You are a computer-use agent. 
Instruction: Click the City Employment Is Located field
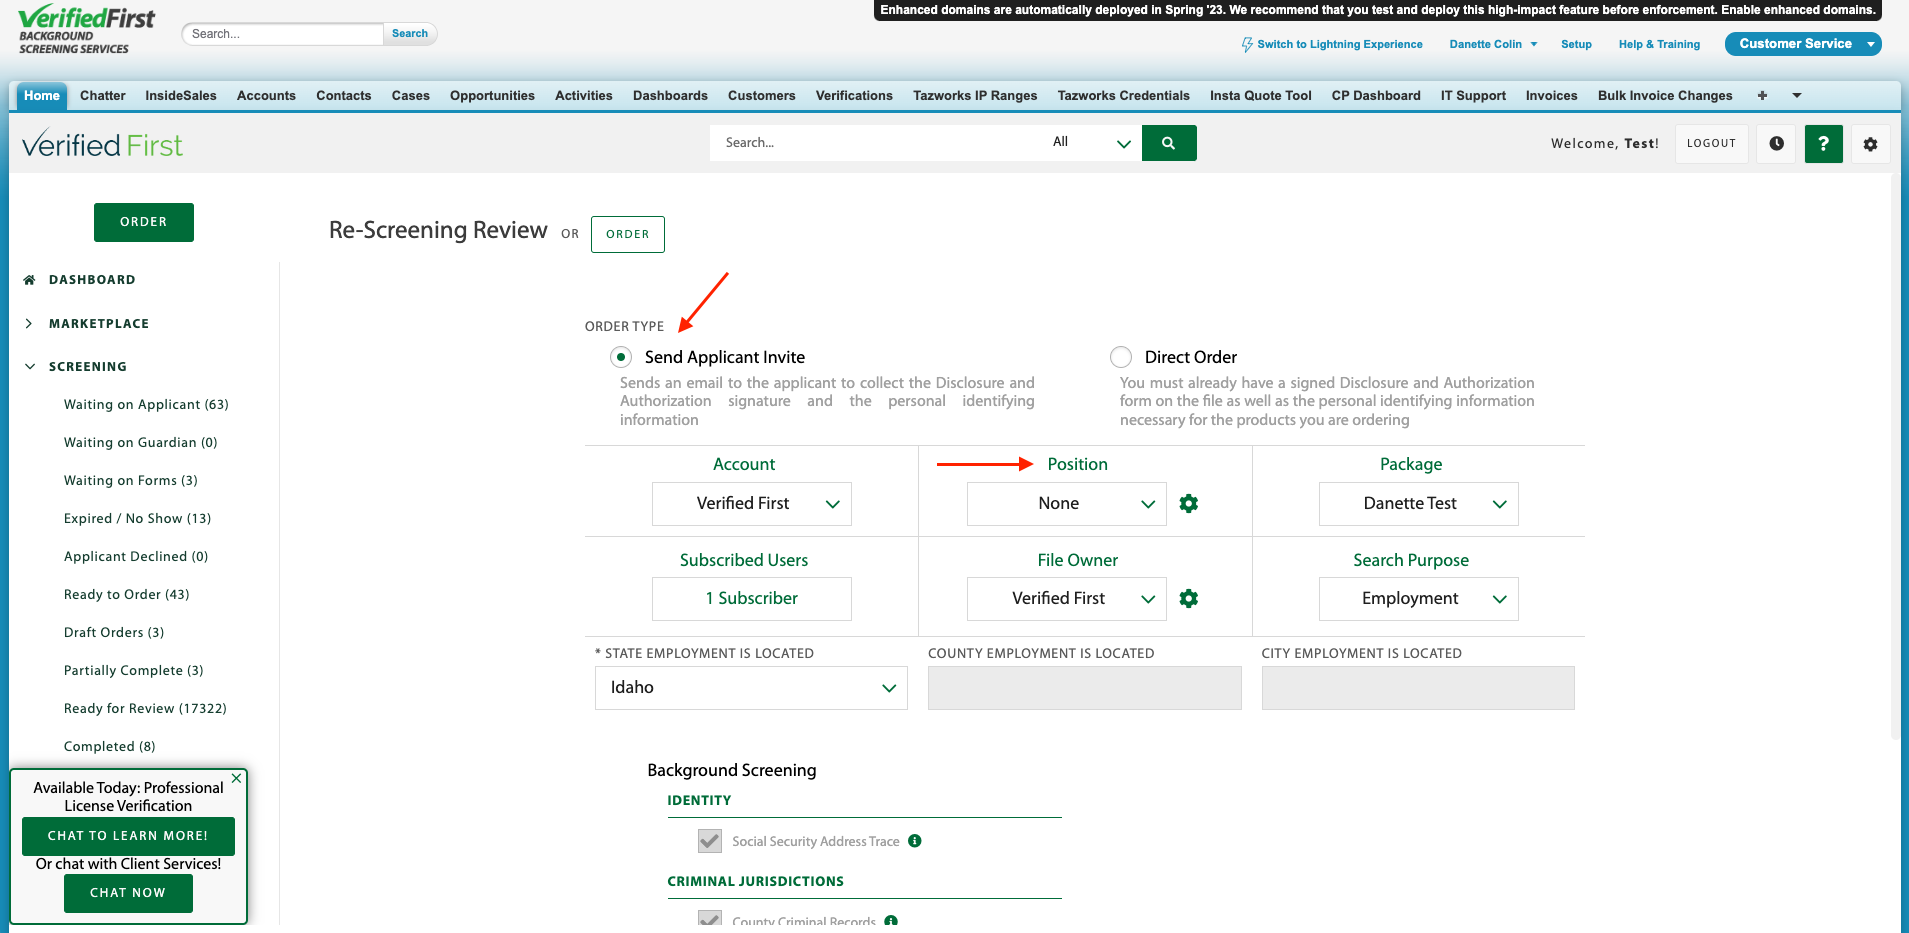1418,688
